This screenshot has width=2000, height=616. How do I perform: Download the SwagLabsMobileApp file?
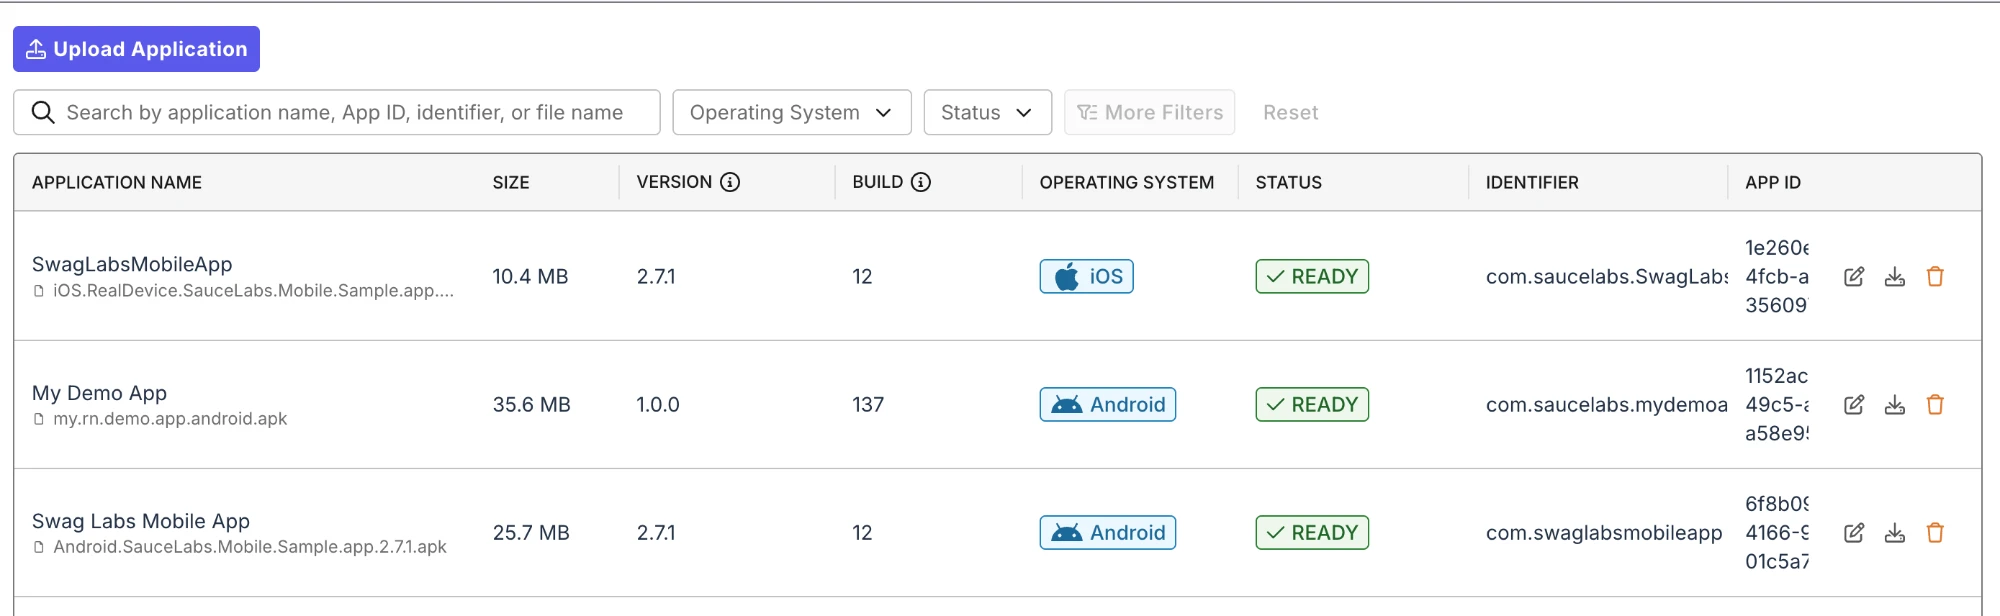[x=1895, y=277]
